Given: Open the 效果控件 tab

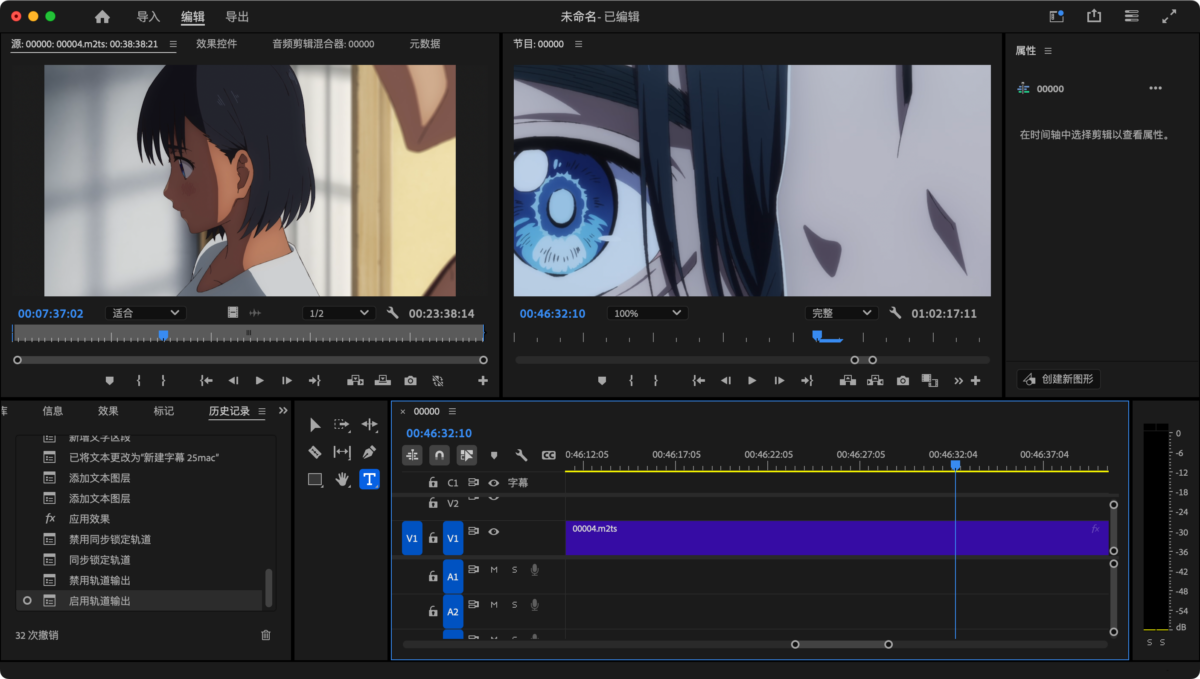Looking at the screenshot, I should [216, 44].
